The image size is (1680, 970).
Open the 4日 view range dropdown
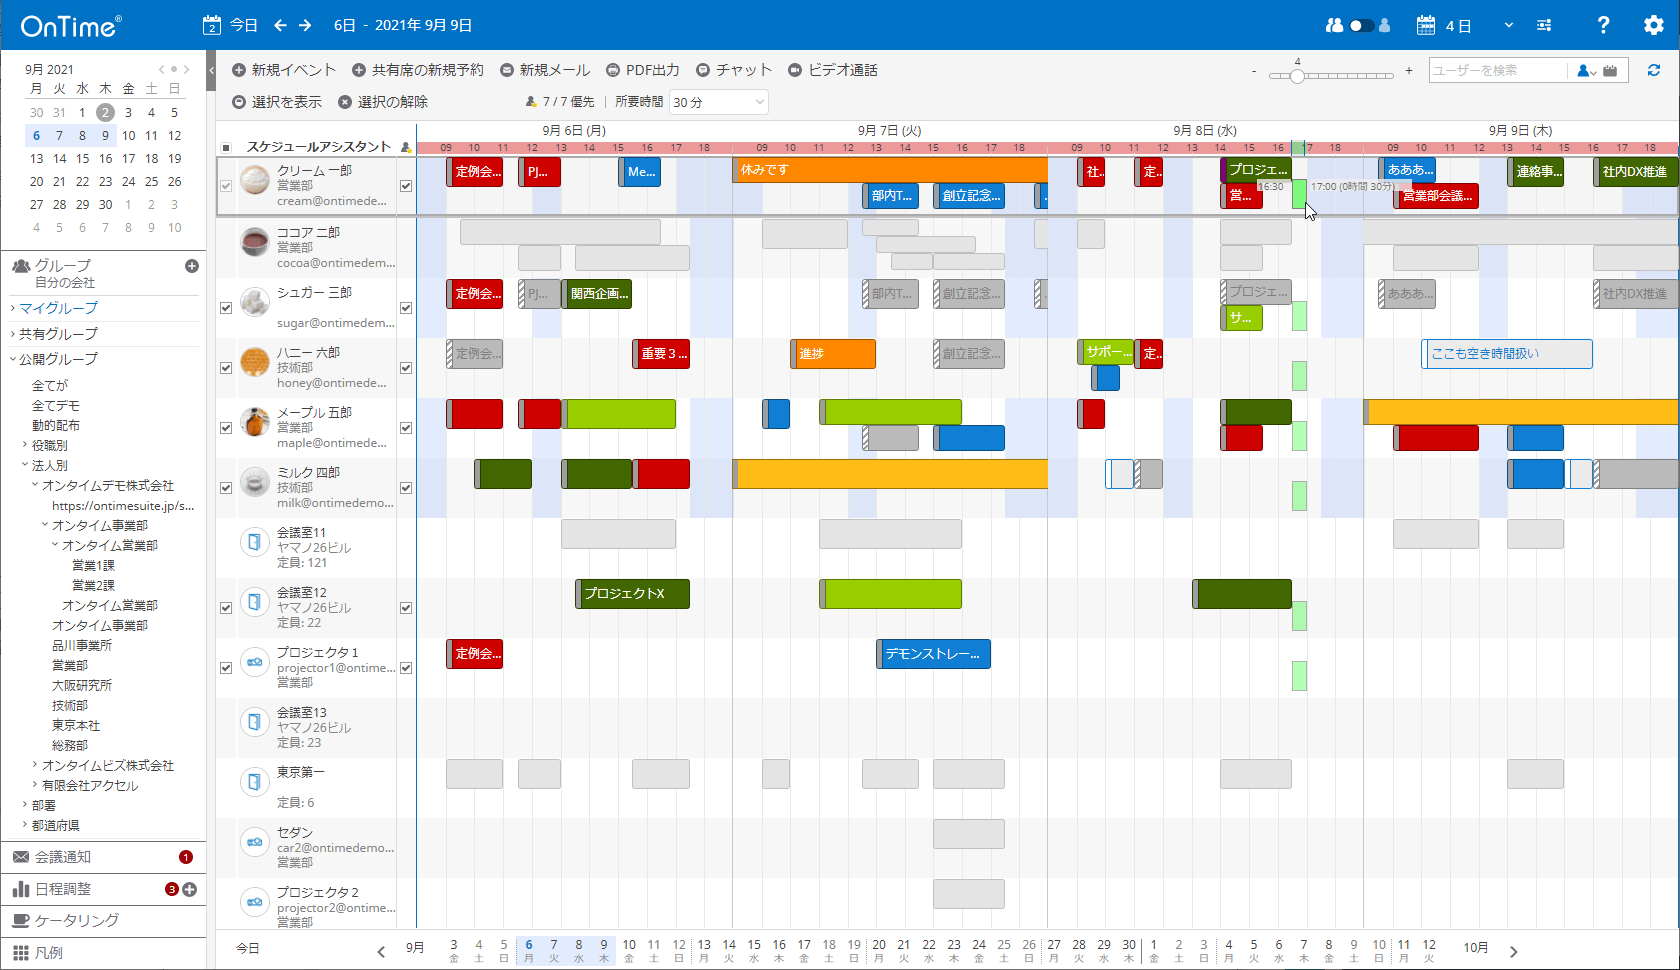(1508, 25)
